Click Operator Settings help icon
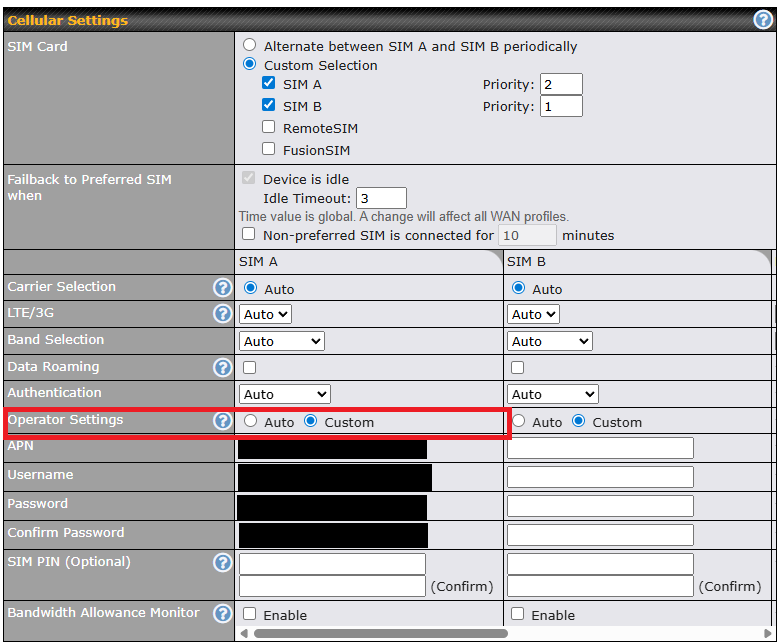780x644 pixels. pos(222,421)
